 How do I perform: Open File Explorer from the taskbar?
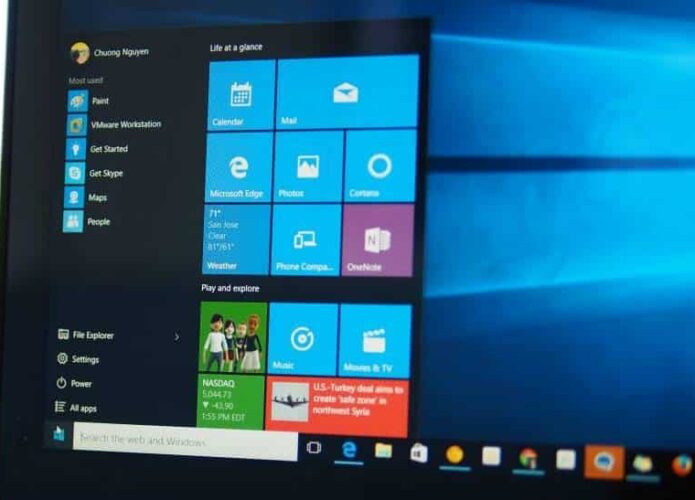click(383, 451)
